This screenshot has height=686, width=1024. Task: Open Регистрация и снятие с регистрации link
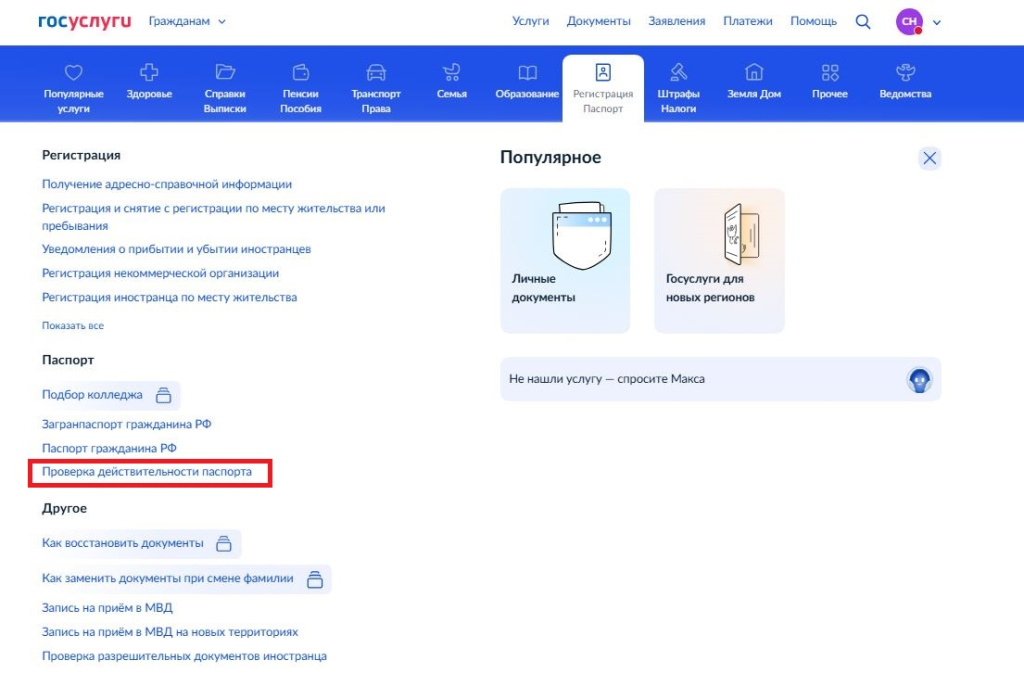[214, 217]
